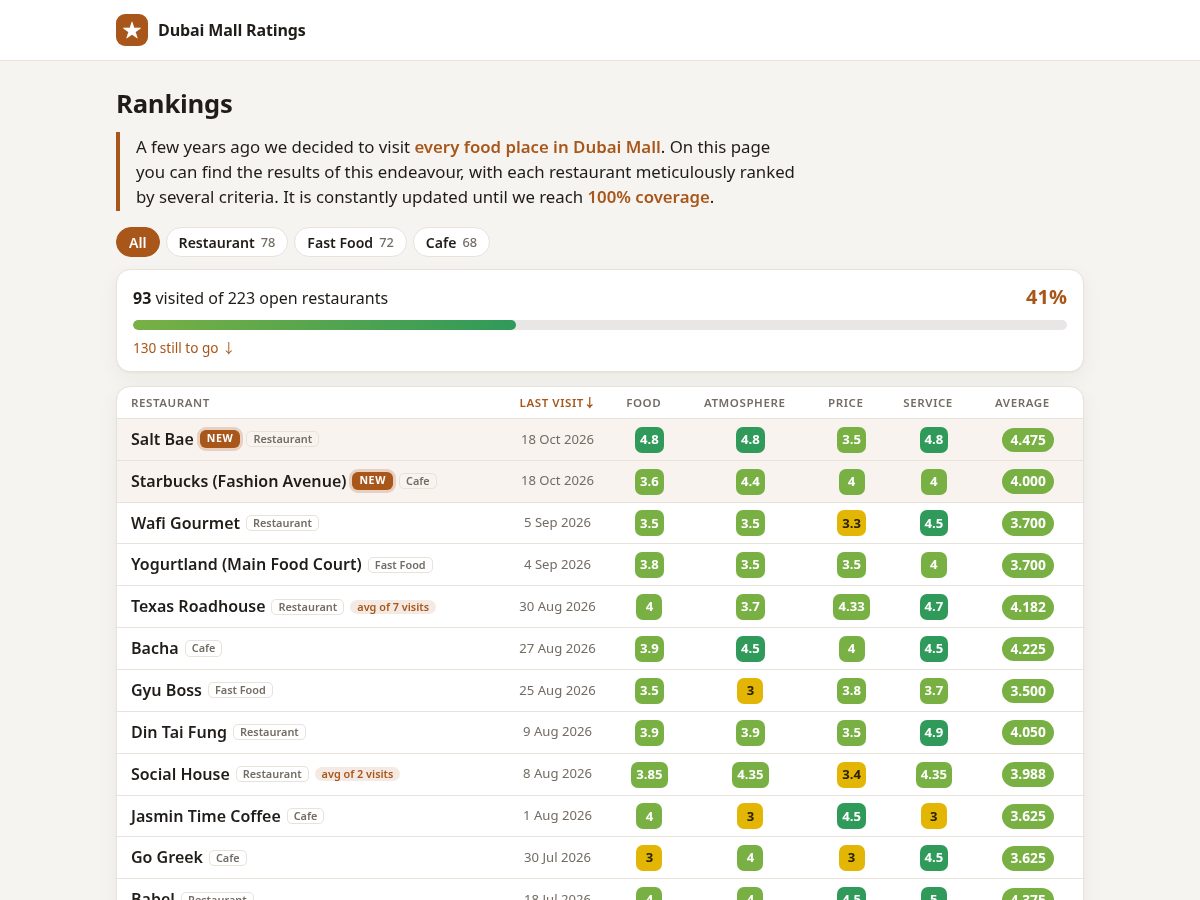Open the Go Greek entry

(x=167, y=857)
